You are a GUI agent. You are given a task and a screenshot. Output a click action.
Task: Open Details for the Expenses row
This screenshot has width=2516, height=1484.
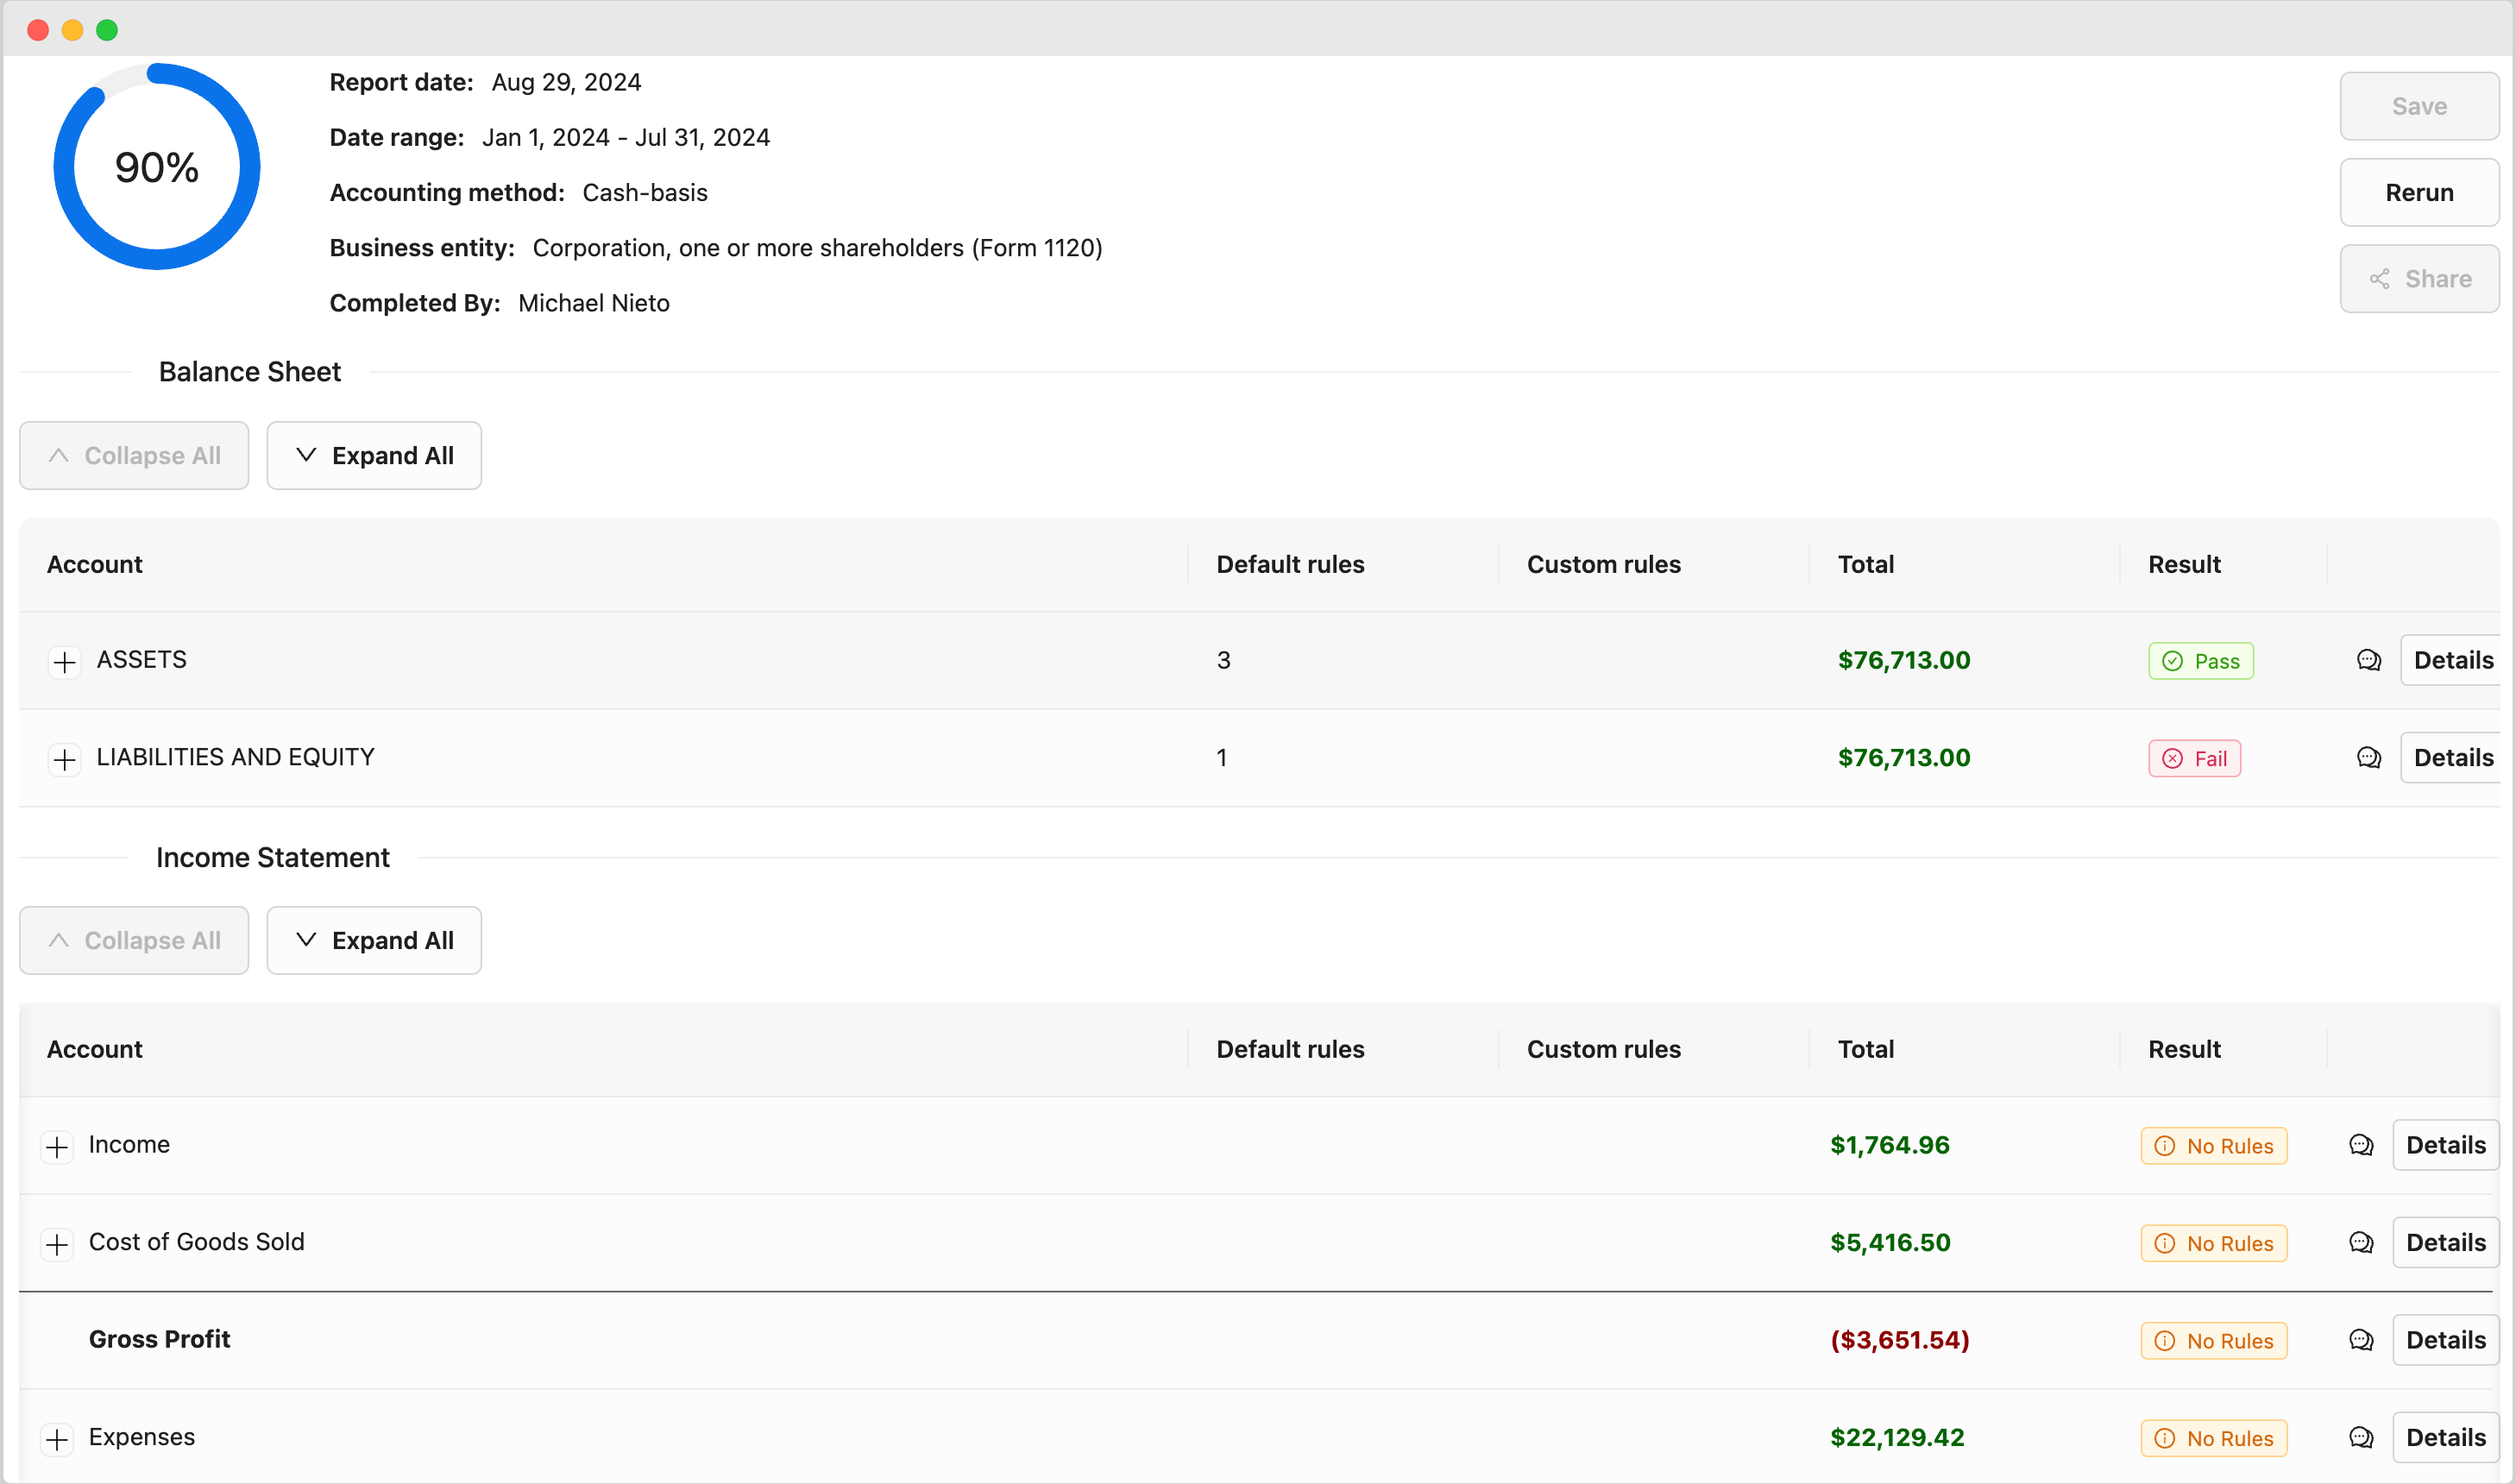pos(2445,1438)
